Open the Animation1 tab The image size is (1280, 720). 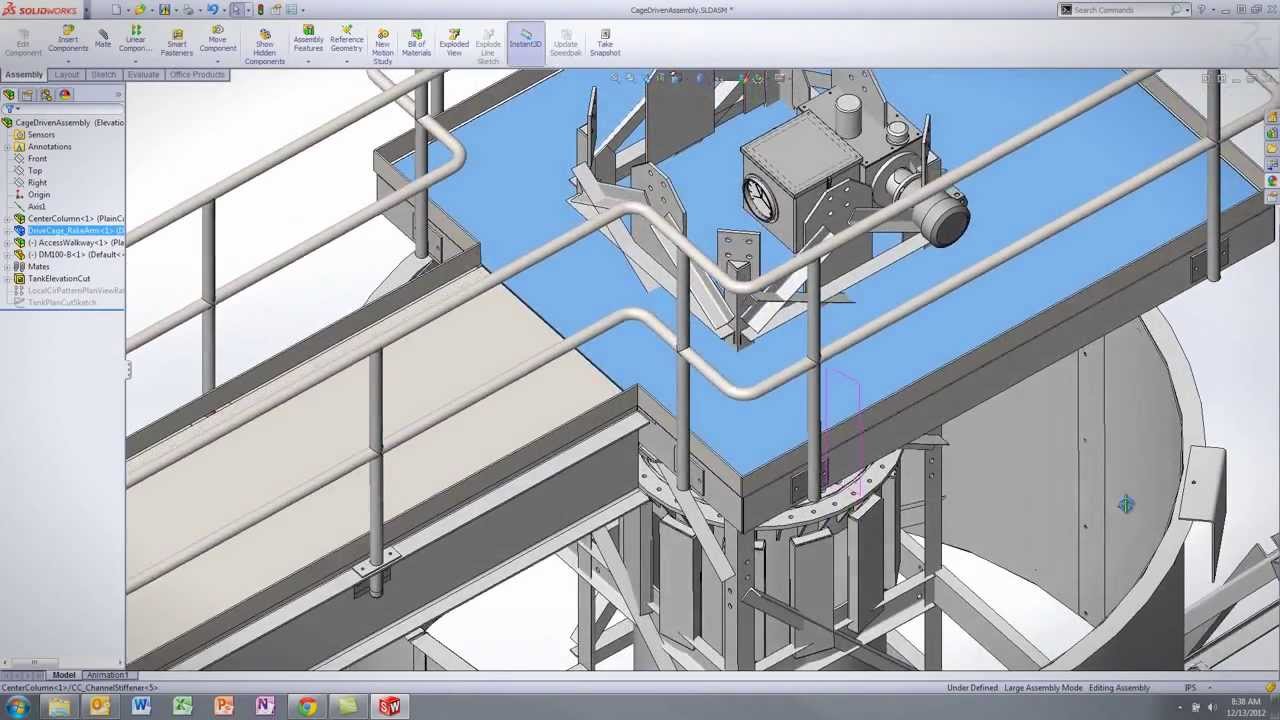[106, 675]
